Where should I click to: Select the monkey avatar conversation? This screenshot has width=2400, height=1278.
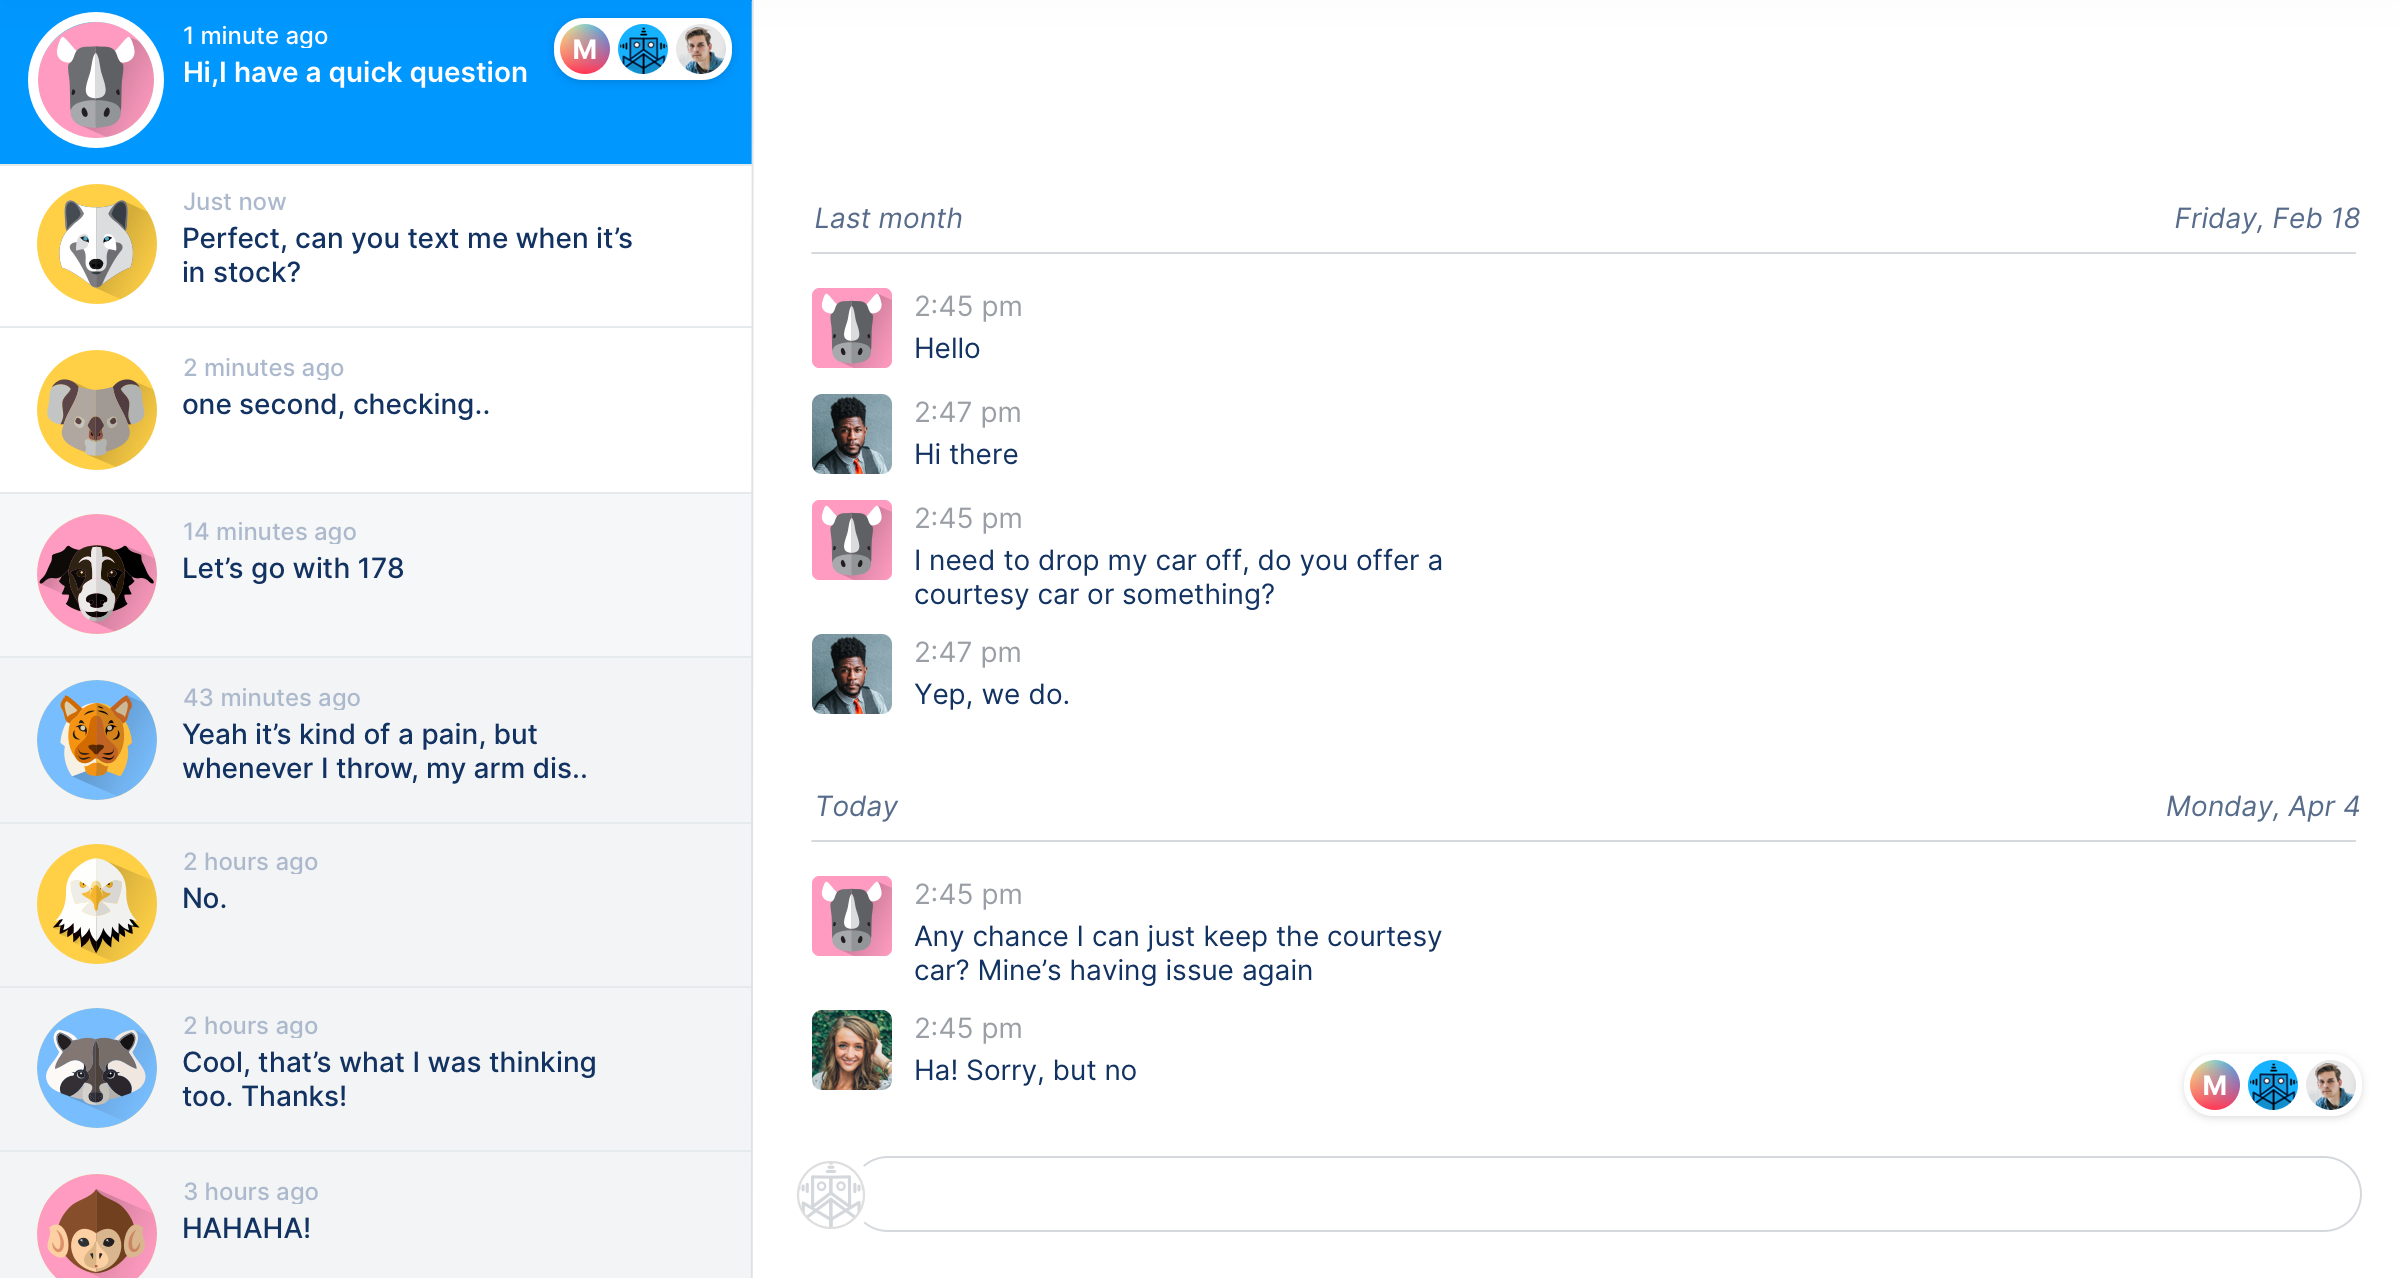96,1230
